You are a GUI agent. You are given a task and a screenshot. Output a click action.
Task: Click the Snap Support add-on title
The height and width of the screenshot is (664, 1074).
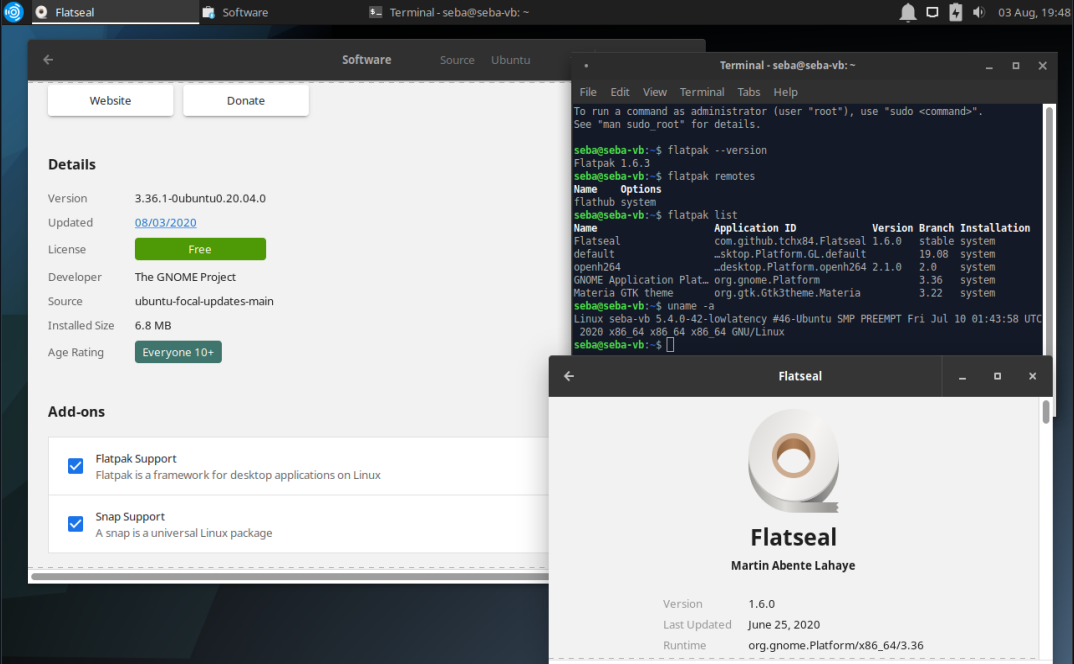(x=130, y=517)
